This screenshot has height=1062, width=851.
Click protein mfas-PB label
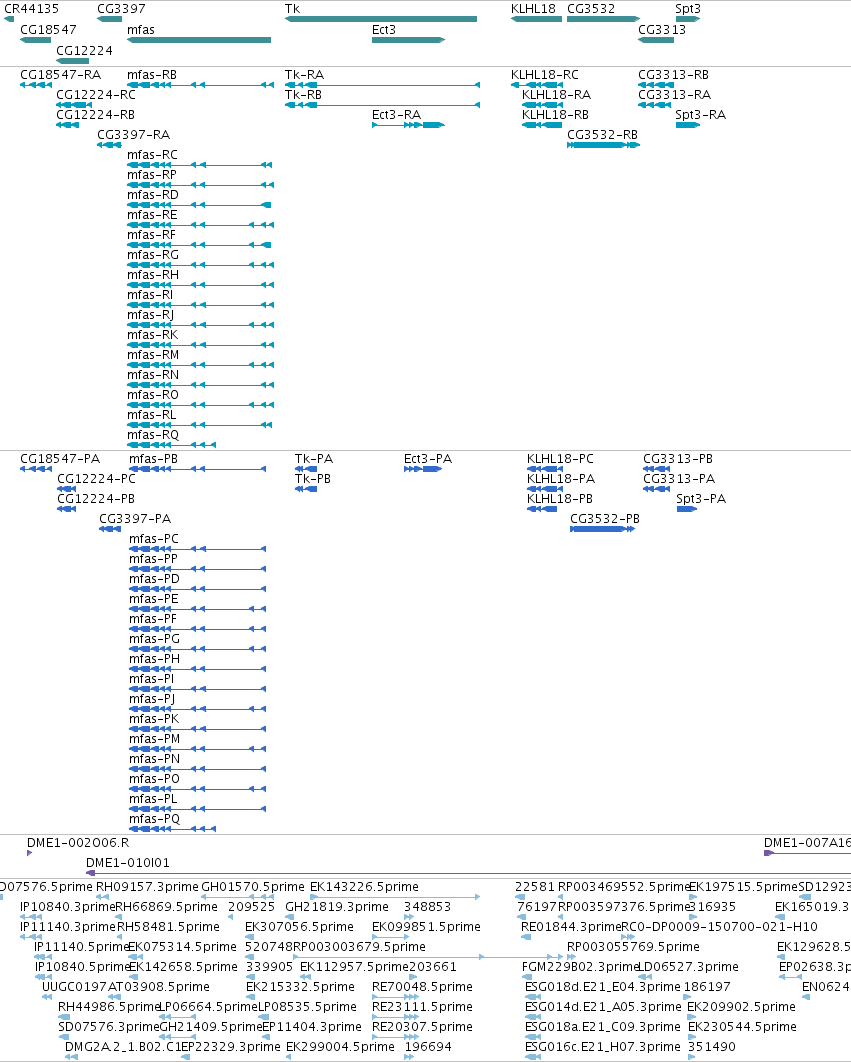[x=154, y=459]
